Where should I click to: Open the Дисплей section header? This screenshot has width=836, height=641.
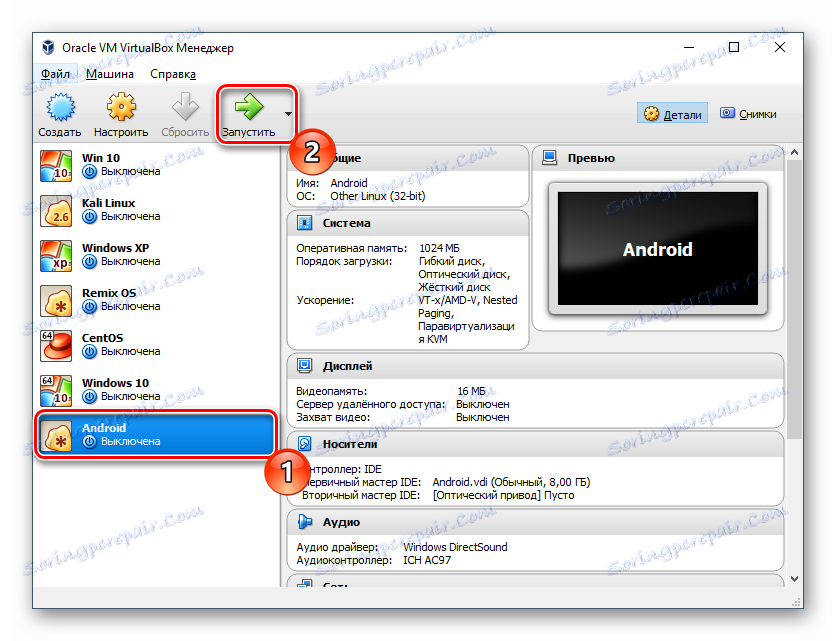coord(535,366)
